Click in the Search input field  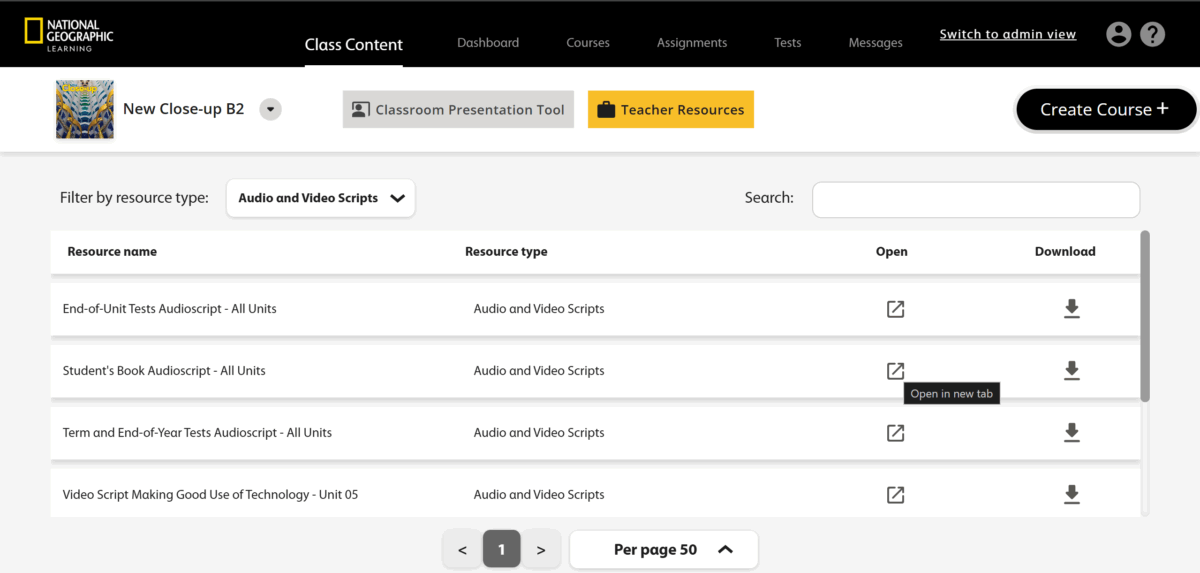(x=975, y=199)
